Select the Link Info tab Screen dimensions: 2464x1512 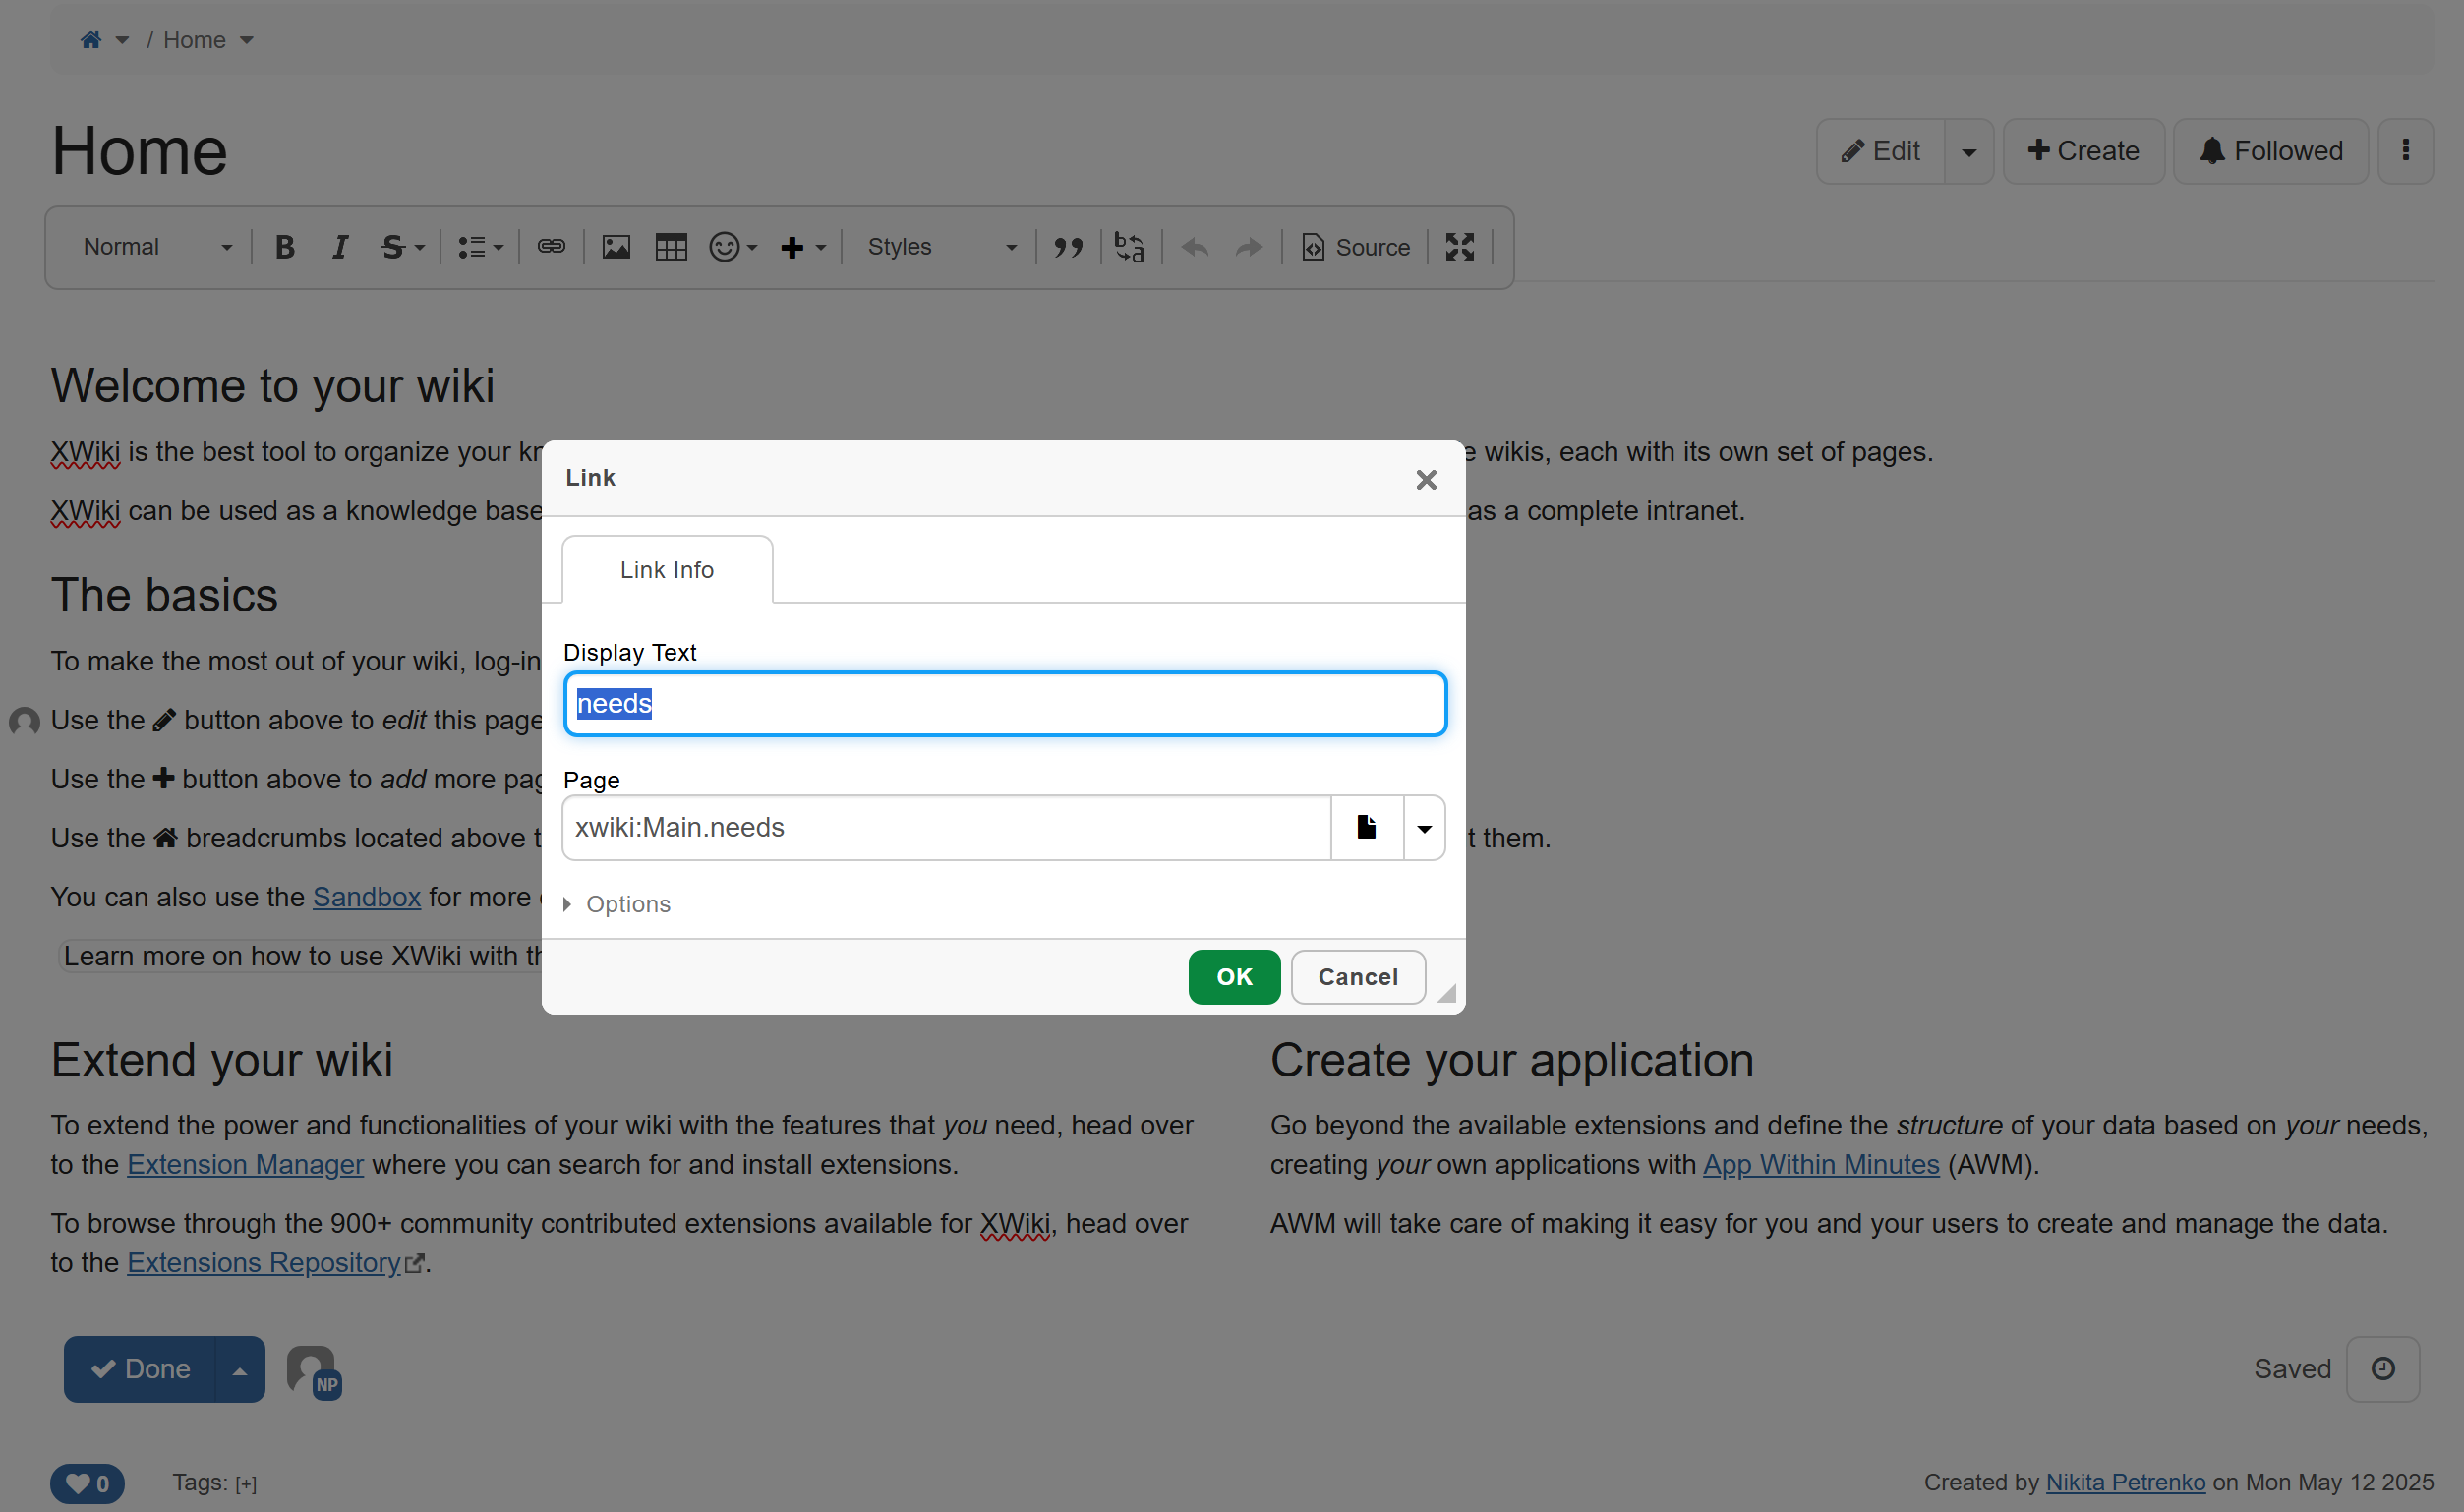667,570
